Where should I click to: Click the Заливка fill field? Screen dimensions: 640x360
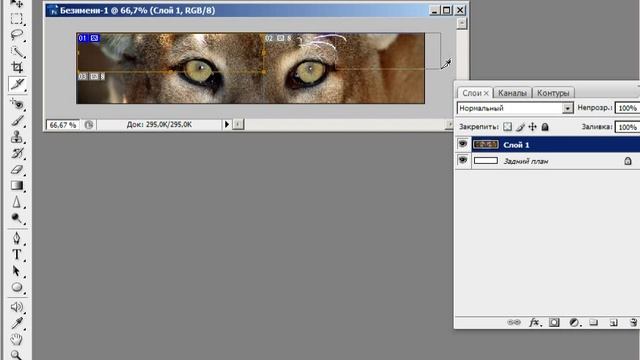(627, 127)
